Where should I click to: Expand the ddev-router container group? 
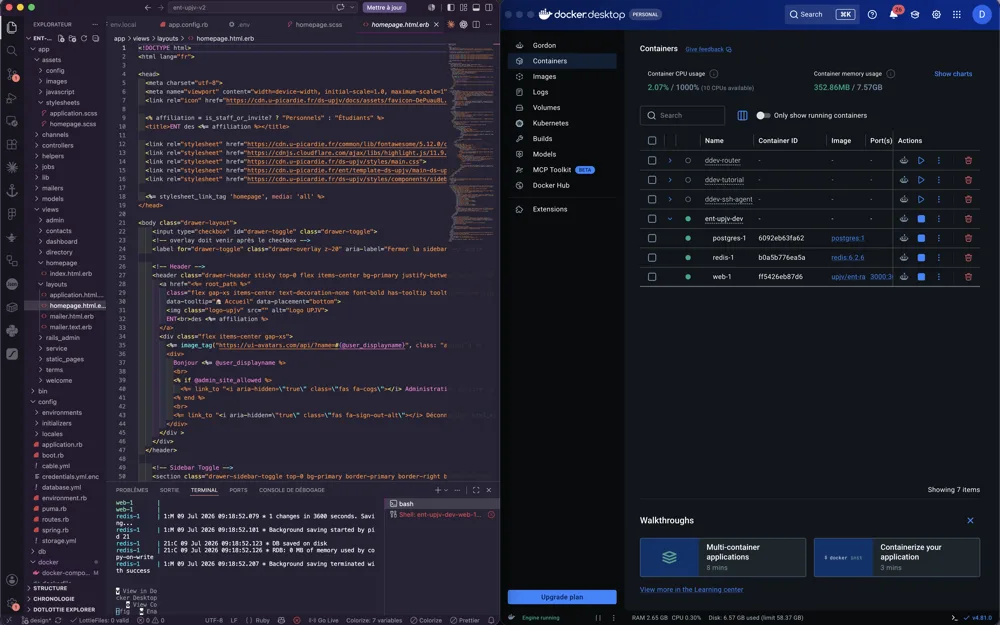click(670, 161)
